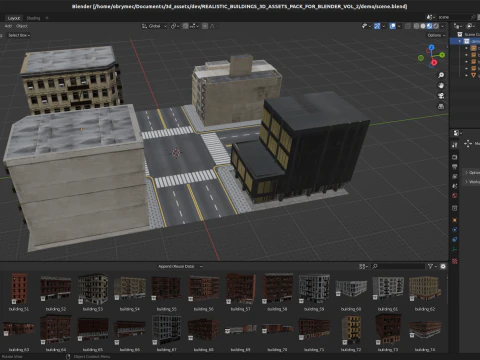Open View Layer properties tab
480x360 pixels.
[x=455, y=176]
